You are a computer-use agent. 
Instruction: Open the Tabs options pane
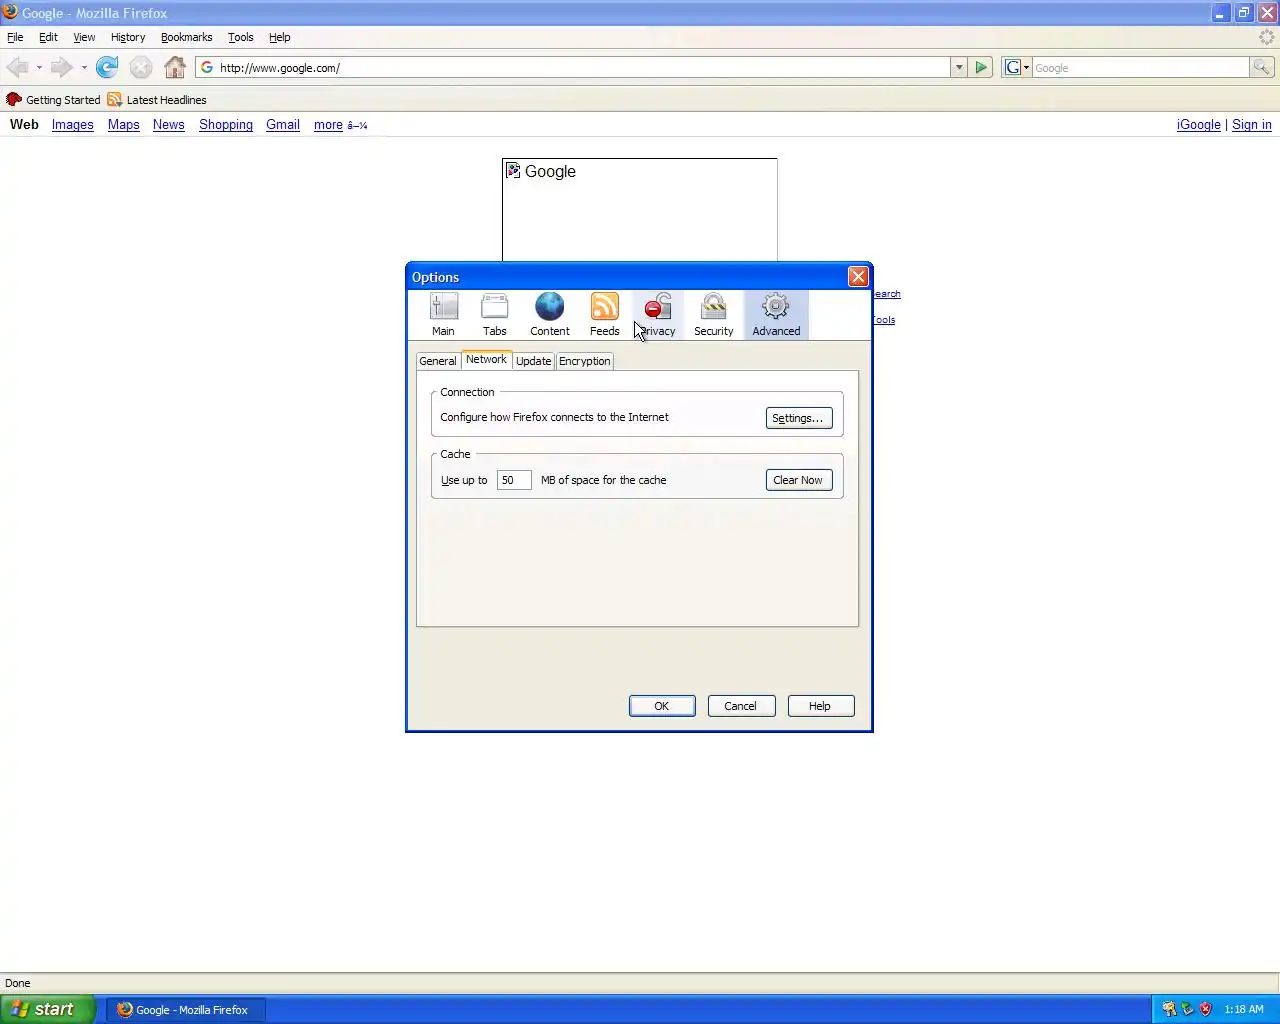pyautogui.click(x=495, y=315)
